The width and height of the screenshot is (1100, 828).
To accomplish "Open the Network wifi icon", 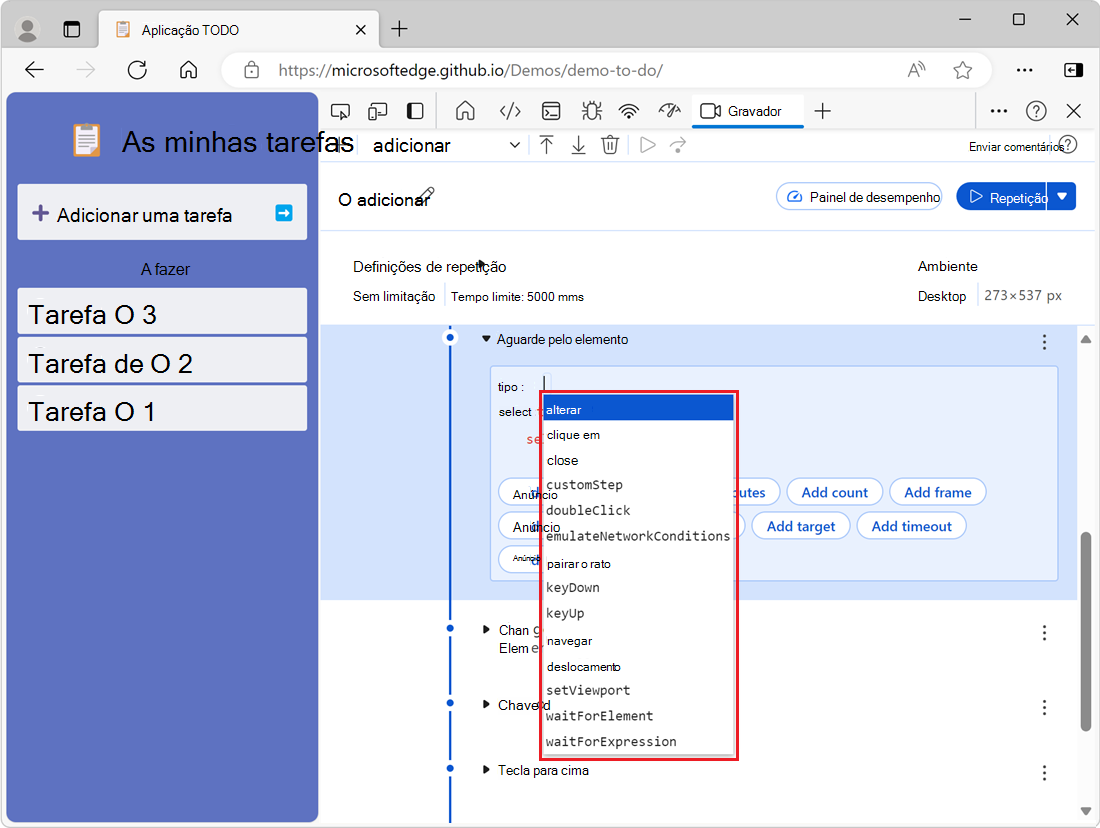I will 628,111.
